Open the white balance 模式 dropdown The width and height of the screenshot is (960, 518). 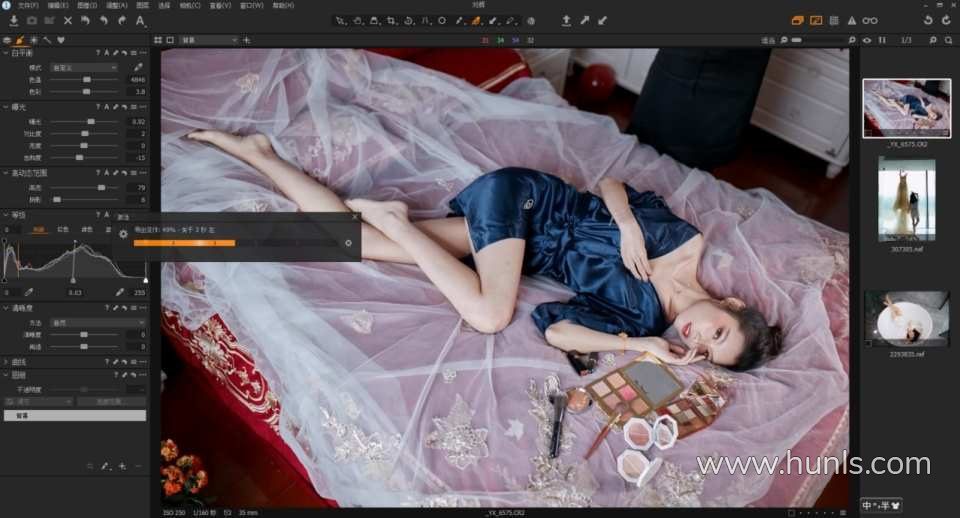pos(85,67)
